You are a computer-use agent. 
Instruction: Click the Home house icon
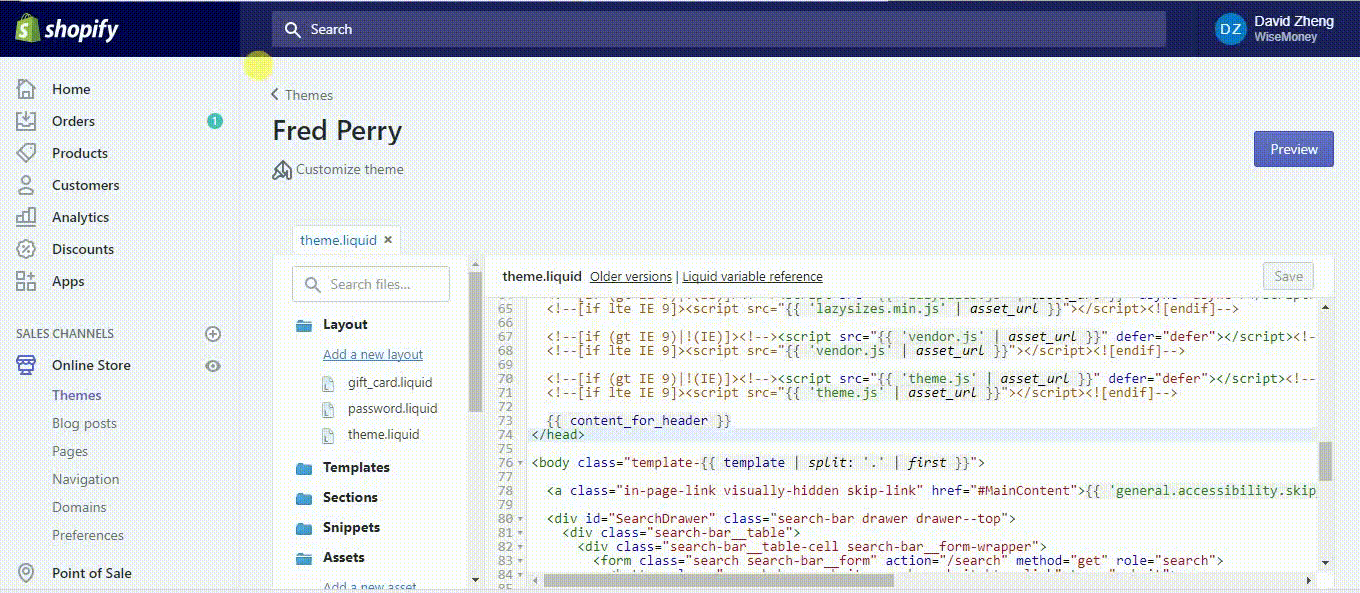(26, 89)
